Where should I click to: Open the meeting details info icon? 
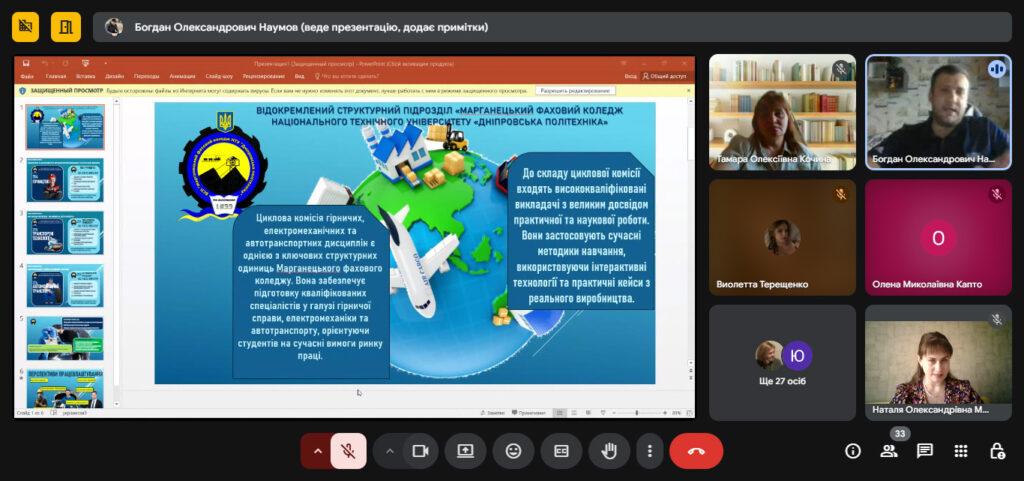[x=853, y=451]
